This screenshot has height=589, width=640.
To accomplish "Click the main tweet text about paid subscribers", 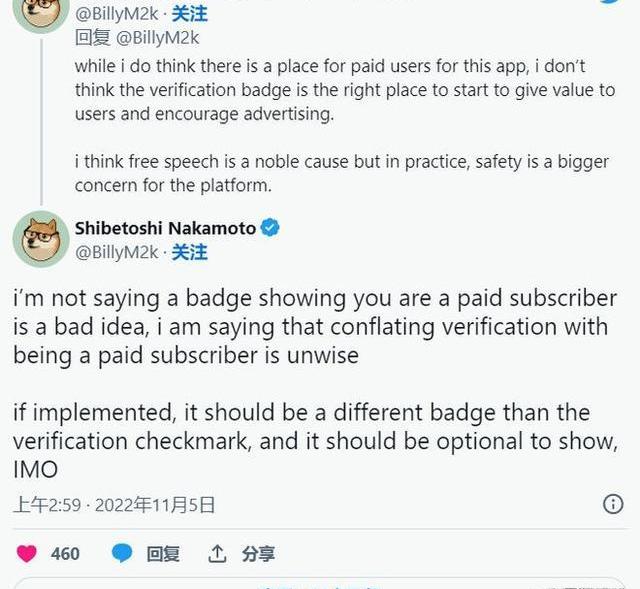I will click(x=315, y=326).
